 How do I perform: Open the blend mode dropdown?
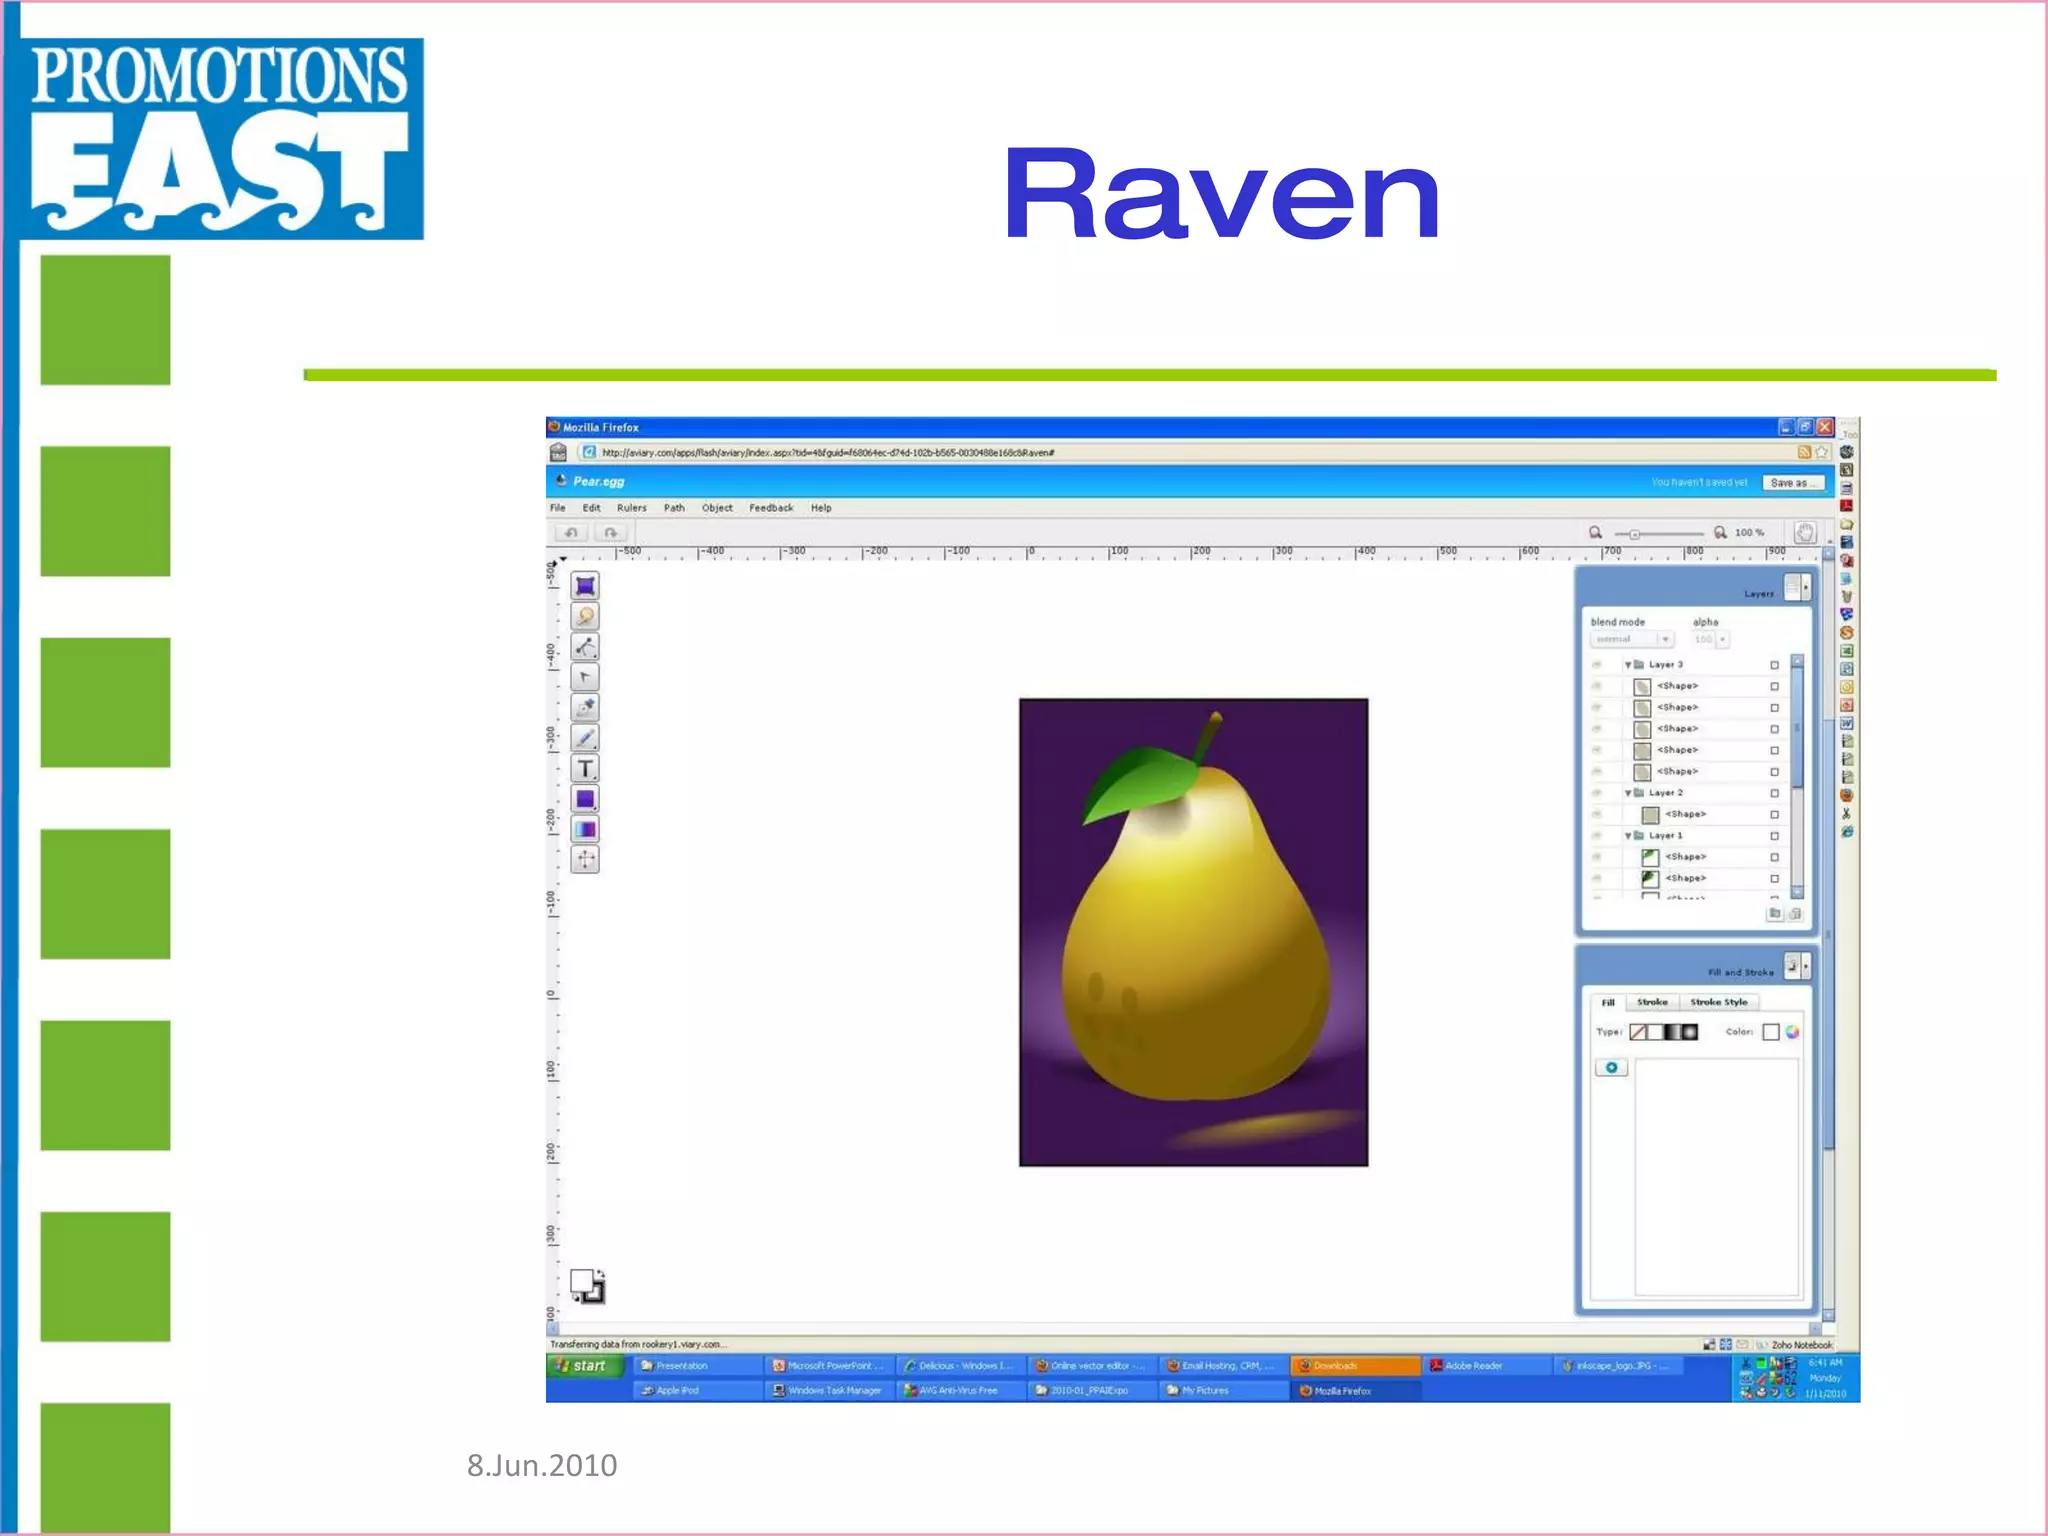pyautogui.click(x=1632, y=639)
